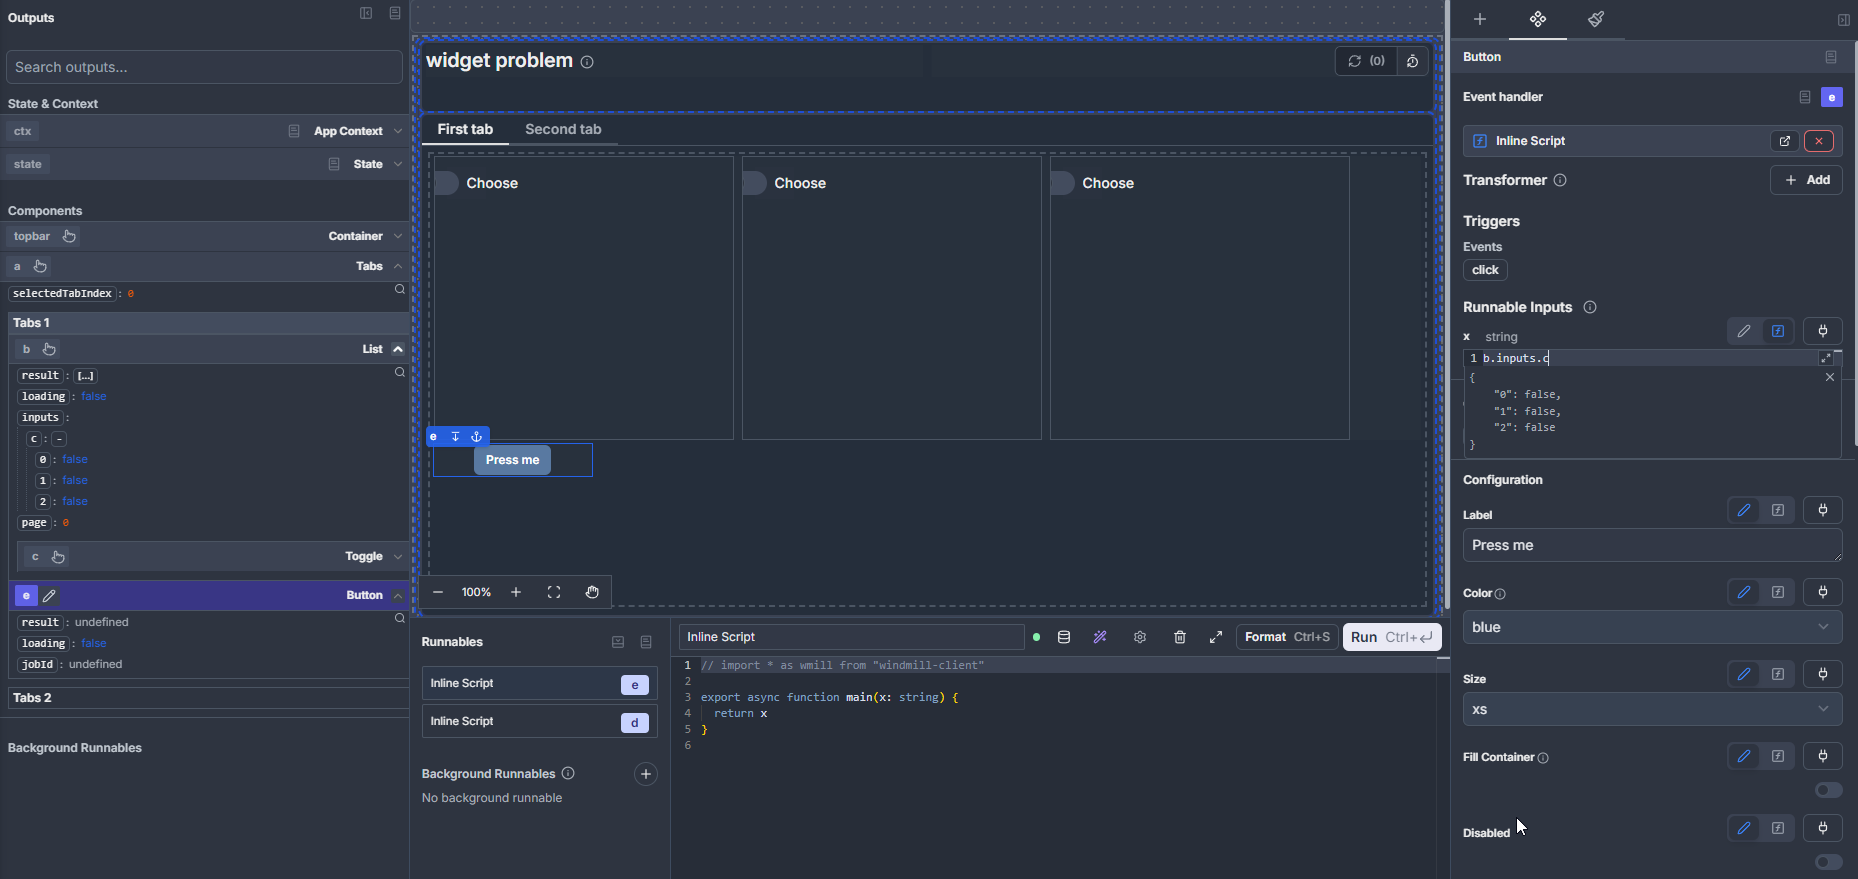The width and height of the screenshot is (1858, 879).
Task: Click info icon next to Runnable Inputs
Action: tap(1590, 307)
